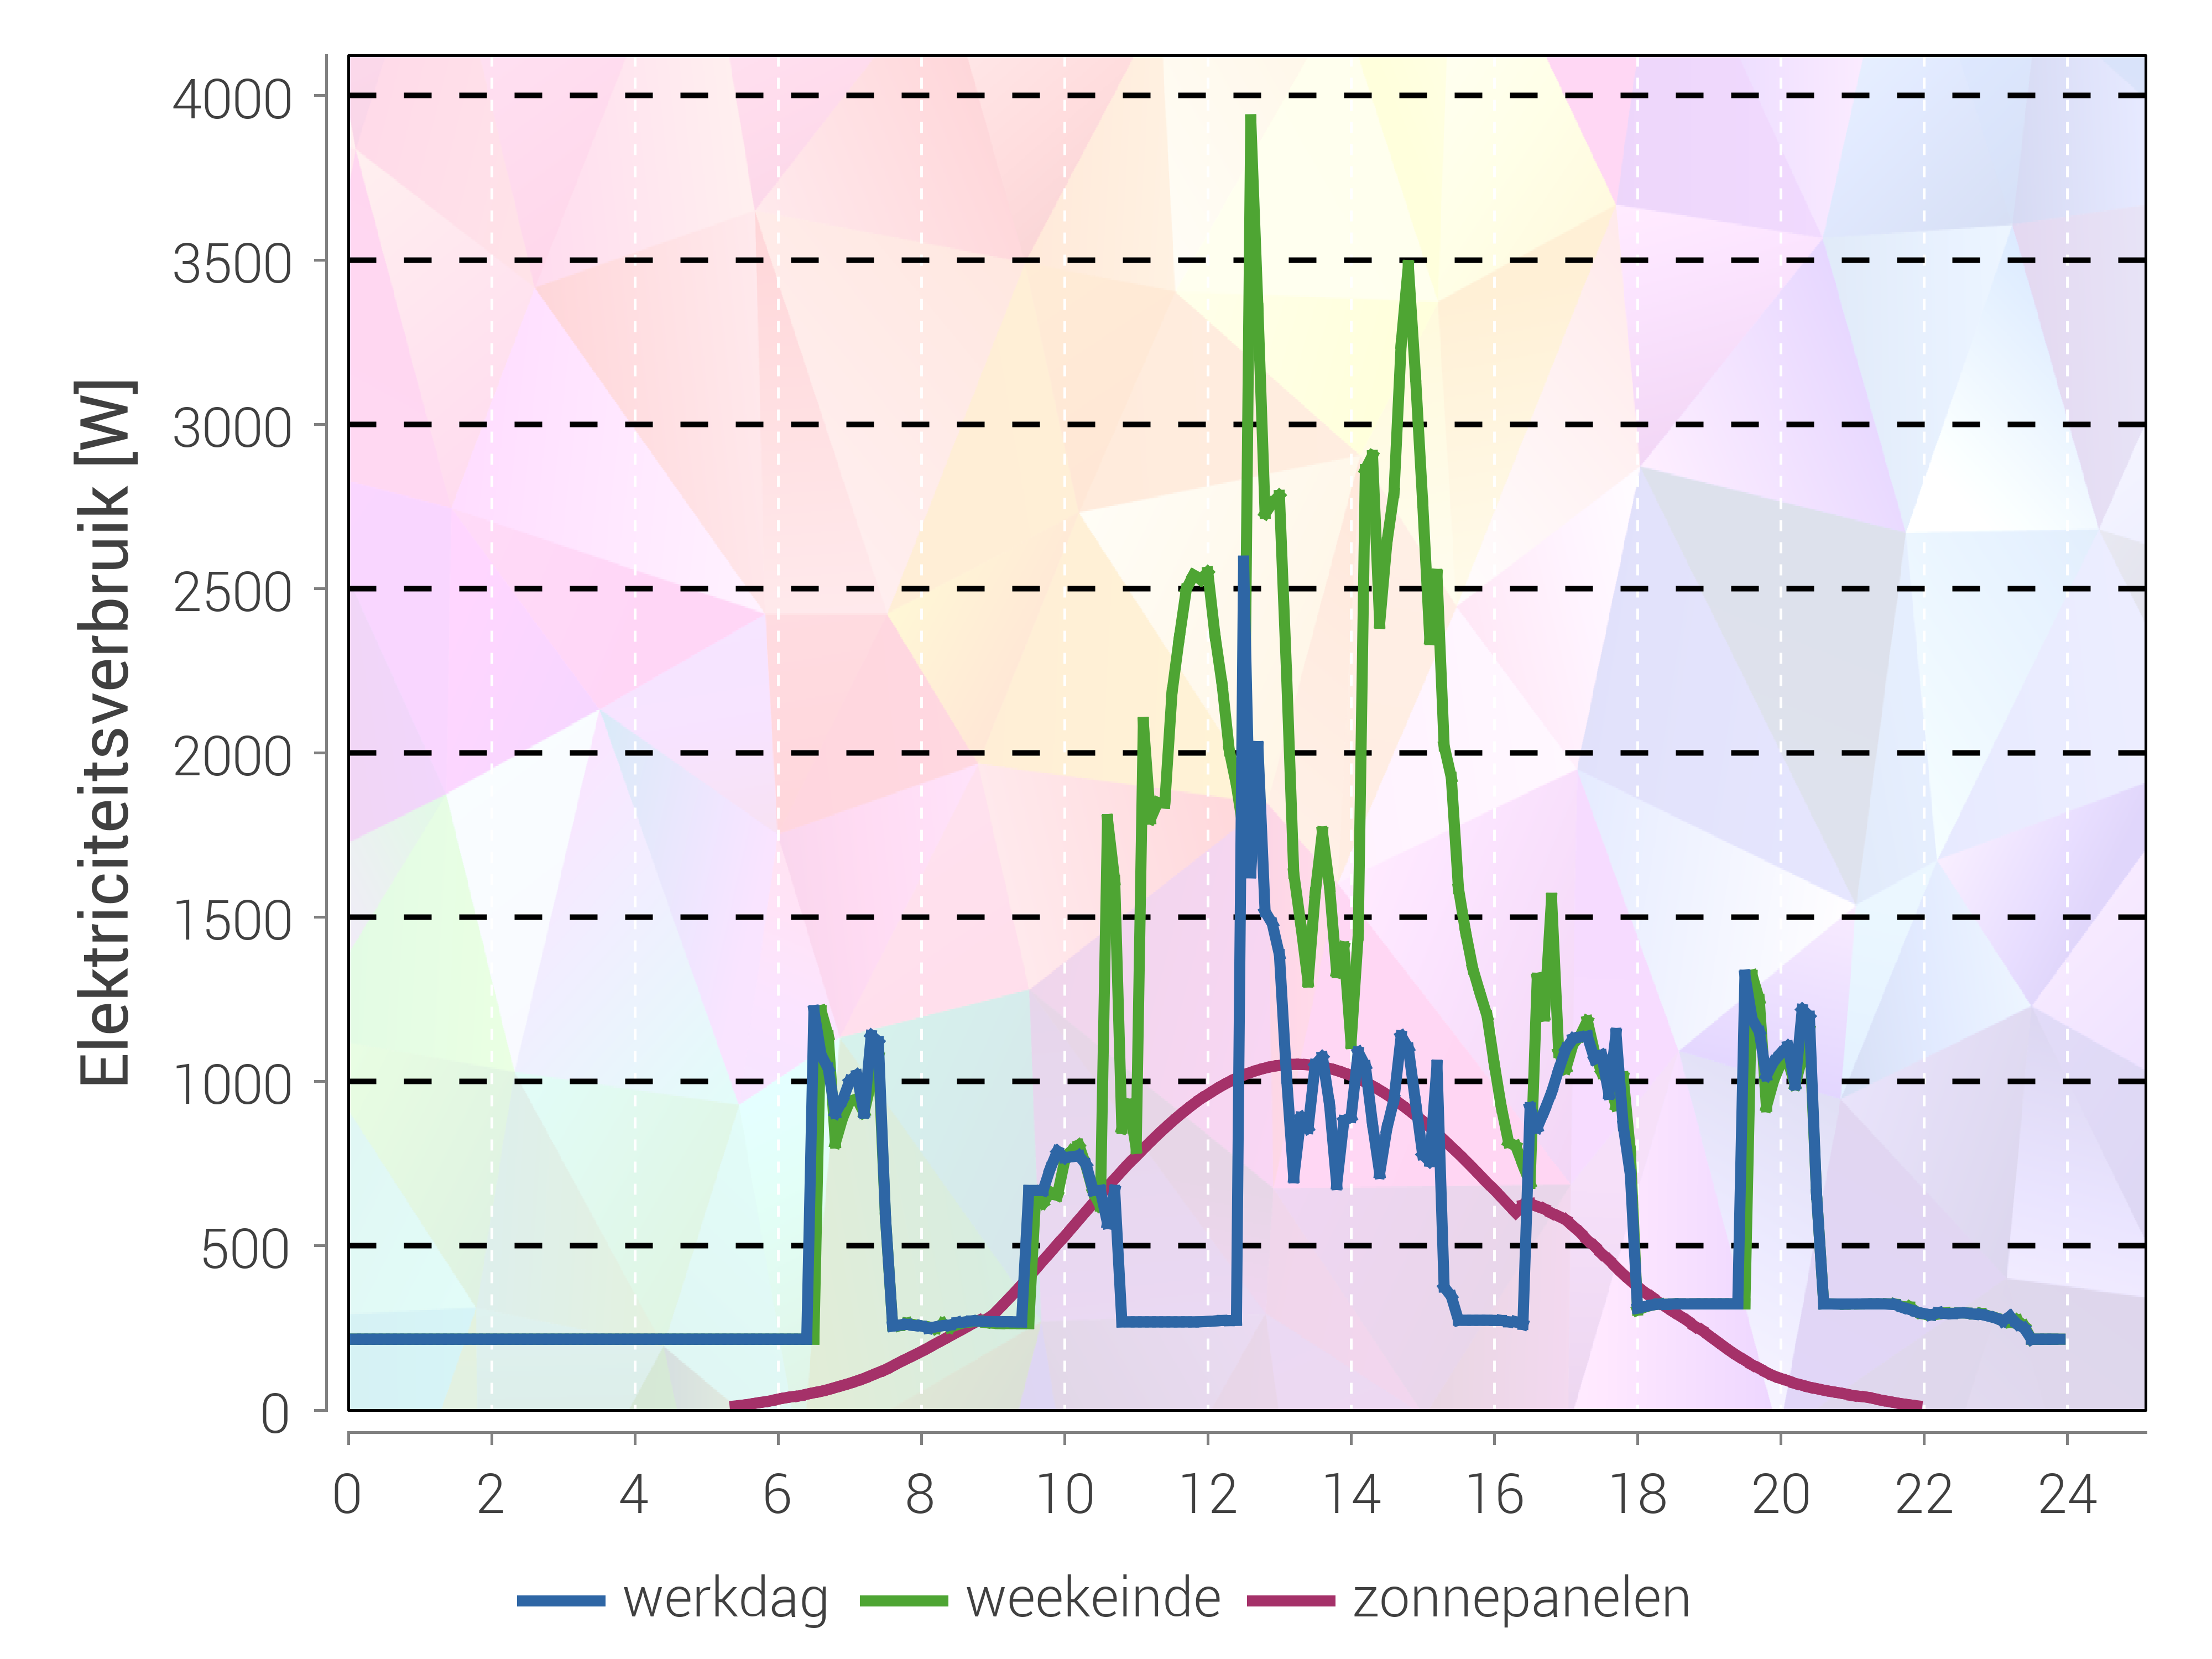
Task: Click the blue werkdag spike peak near 2600
Action: pos(1243,562)
